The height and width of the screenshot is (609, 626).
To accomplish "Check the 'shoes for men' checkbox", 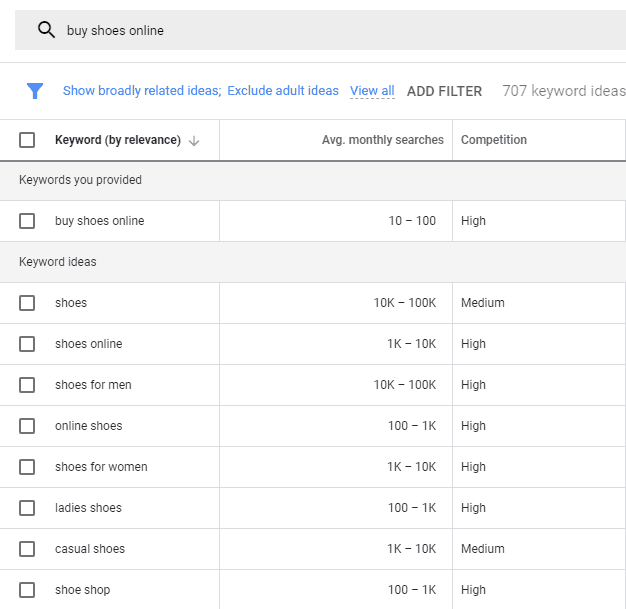I will click(27, 385).
